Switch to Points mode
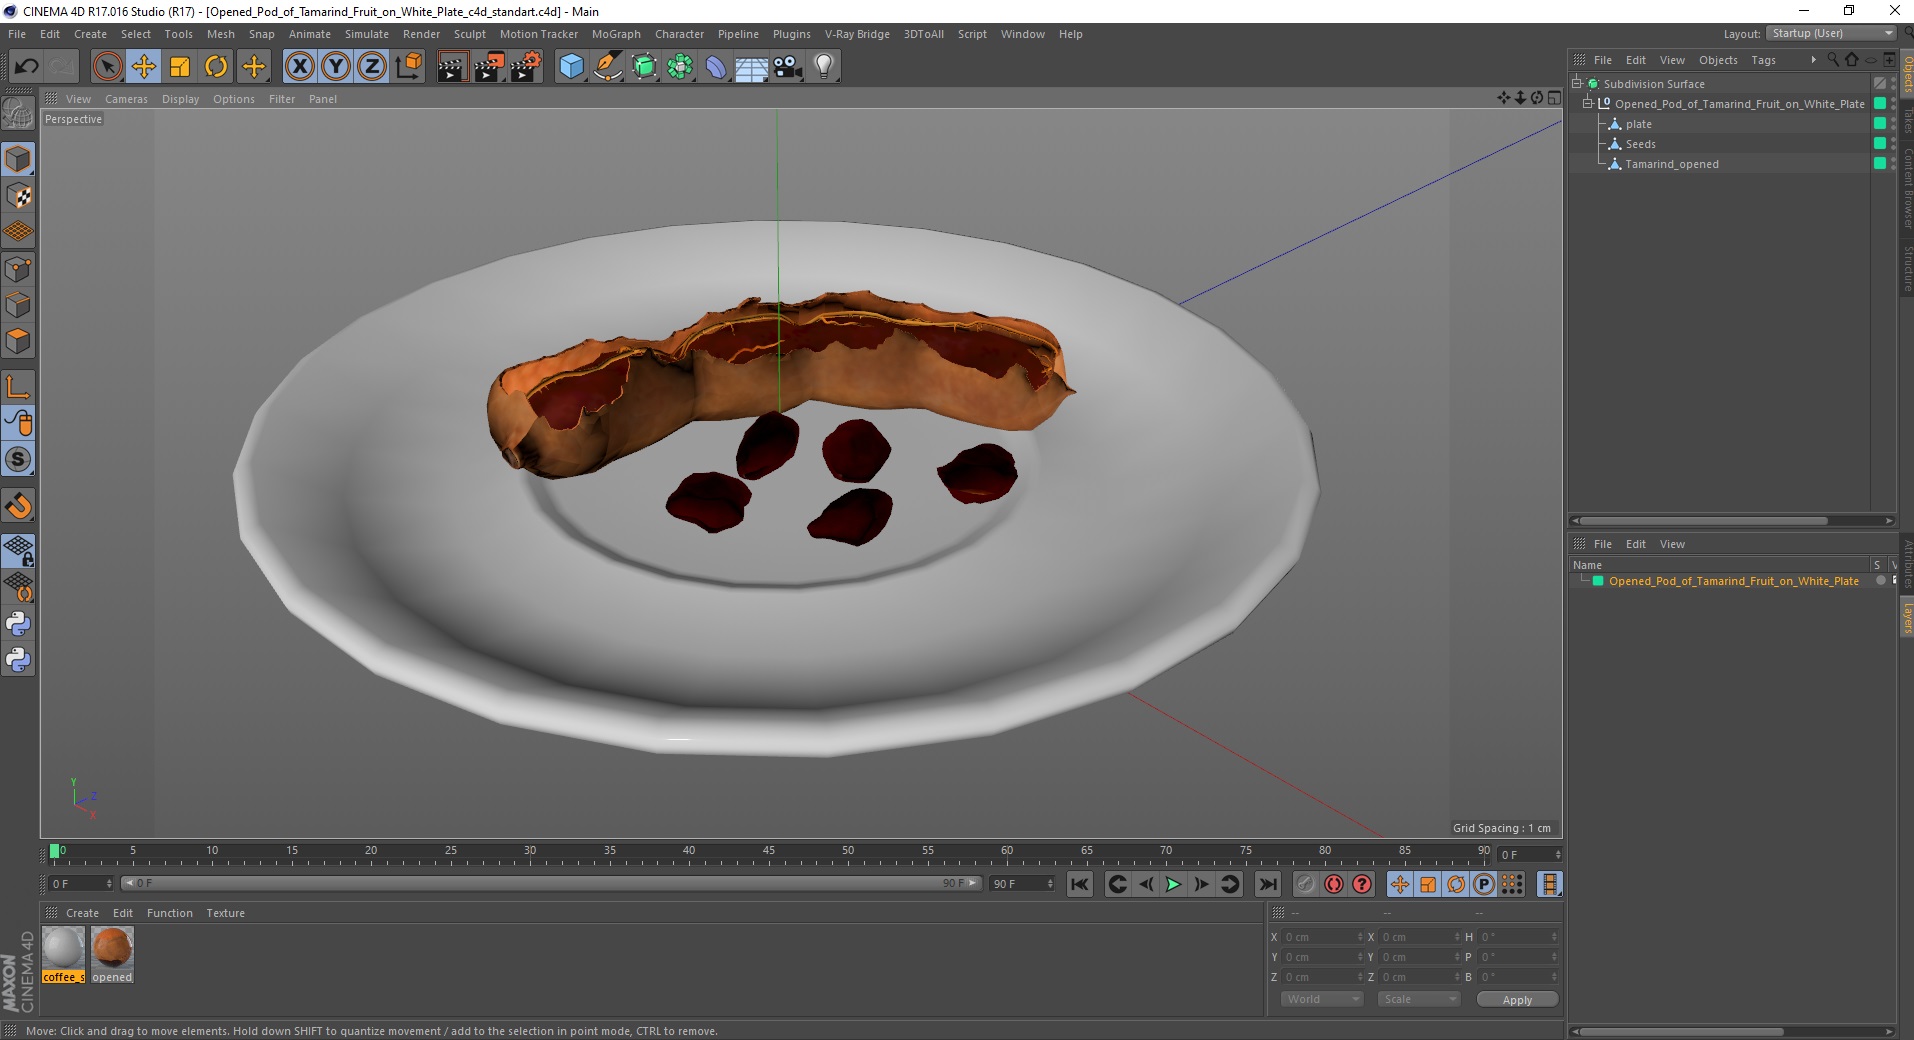Image resolution: width=1914 pixels, height=1040 pixels. tap(18, 269)
